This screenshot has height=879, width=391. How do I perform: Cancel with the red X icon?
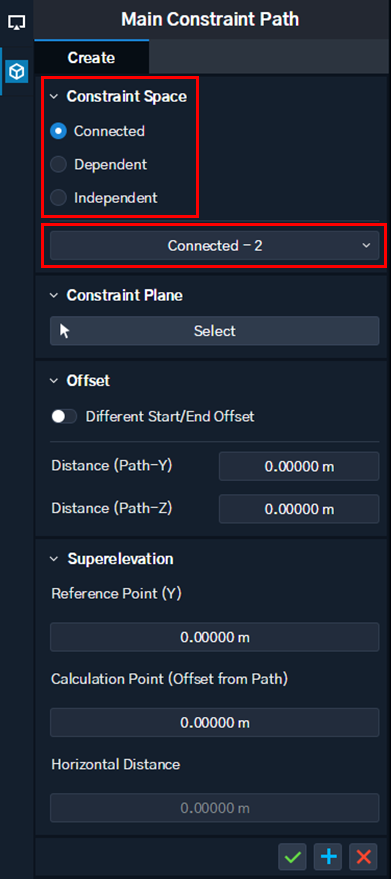coord(364,857)
